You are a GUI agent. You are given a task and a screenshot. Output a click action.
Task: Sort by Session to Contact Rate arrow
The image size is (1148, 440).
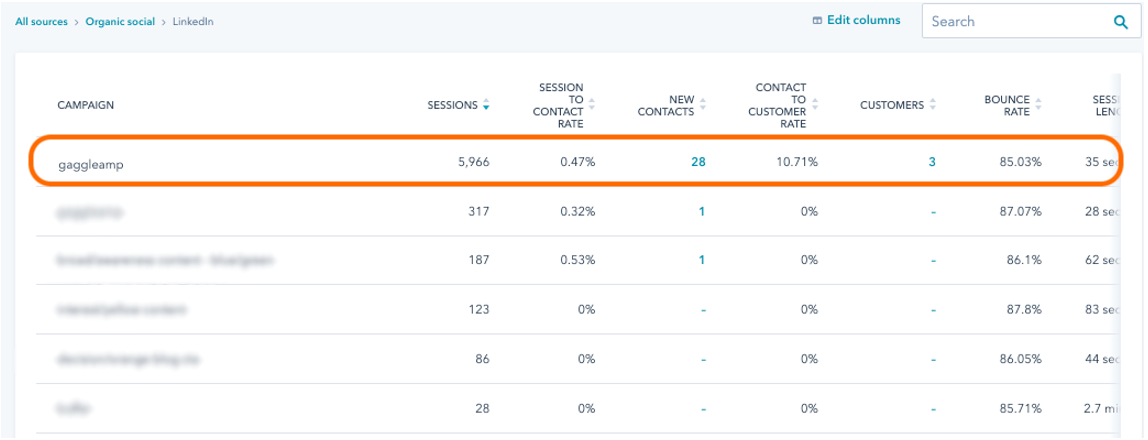click(591, 105)
